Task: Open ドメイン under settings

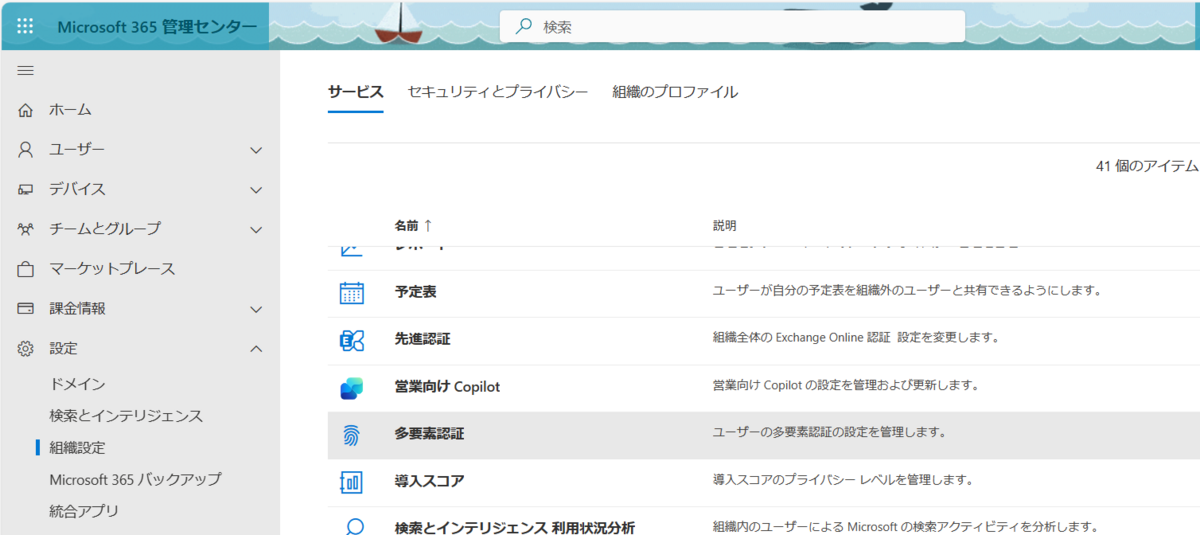Action: [x=77, y=384]
